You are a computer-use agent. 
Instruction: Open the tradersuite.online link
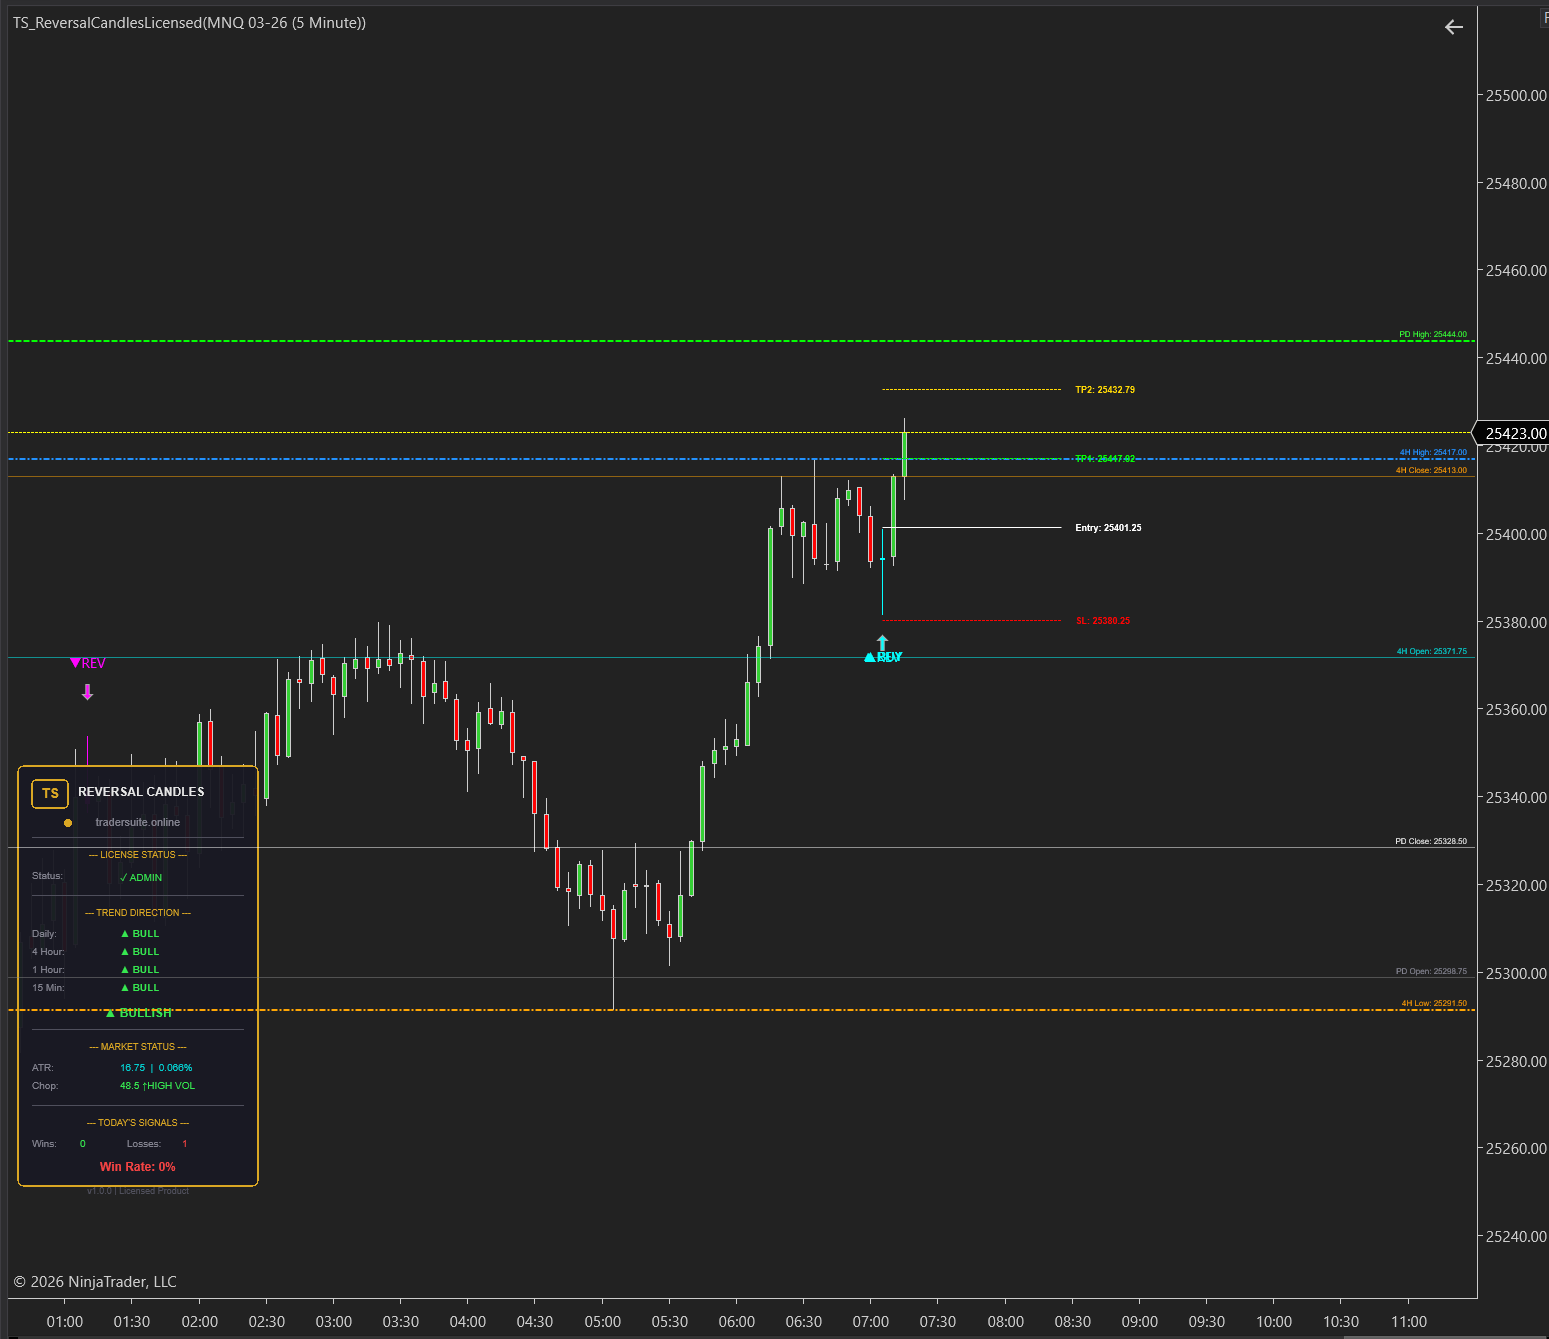[x=138, y=822]
